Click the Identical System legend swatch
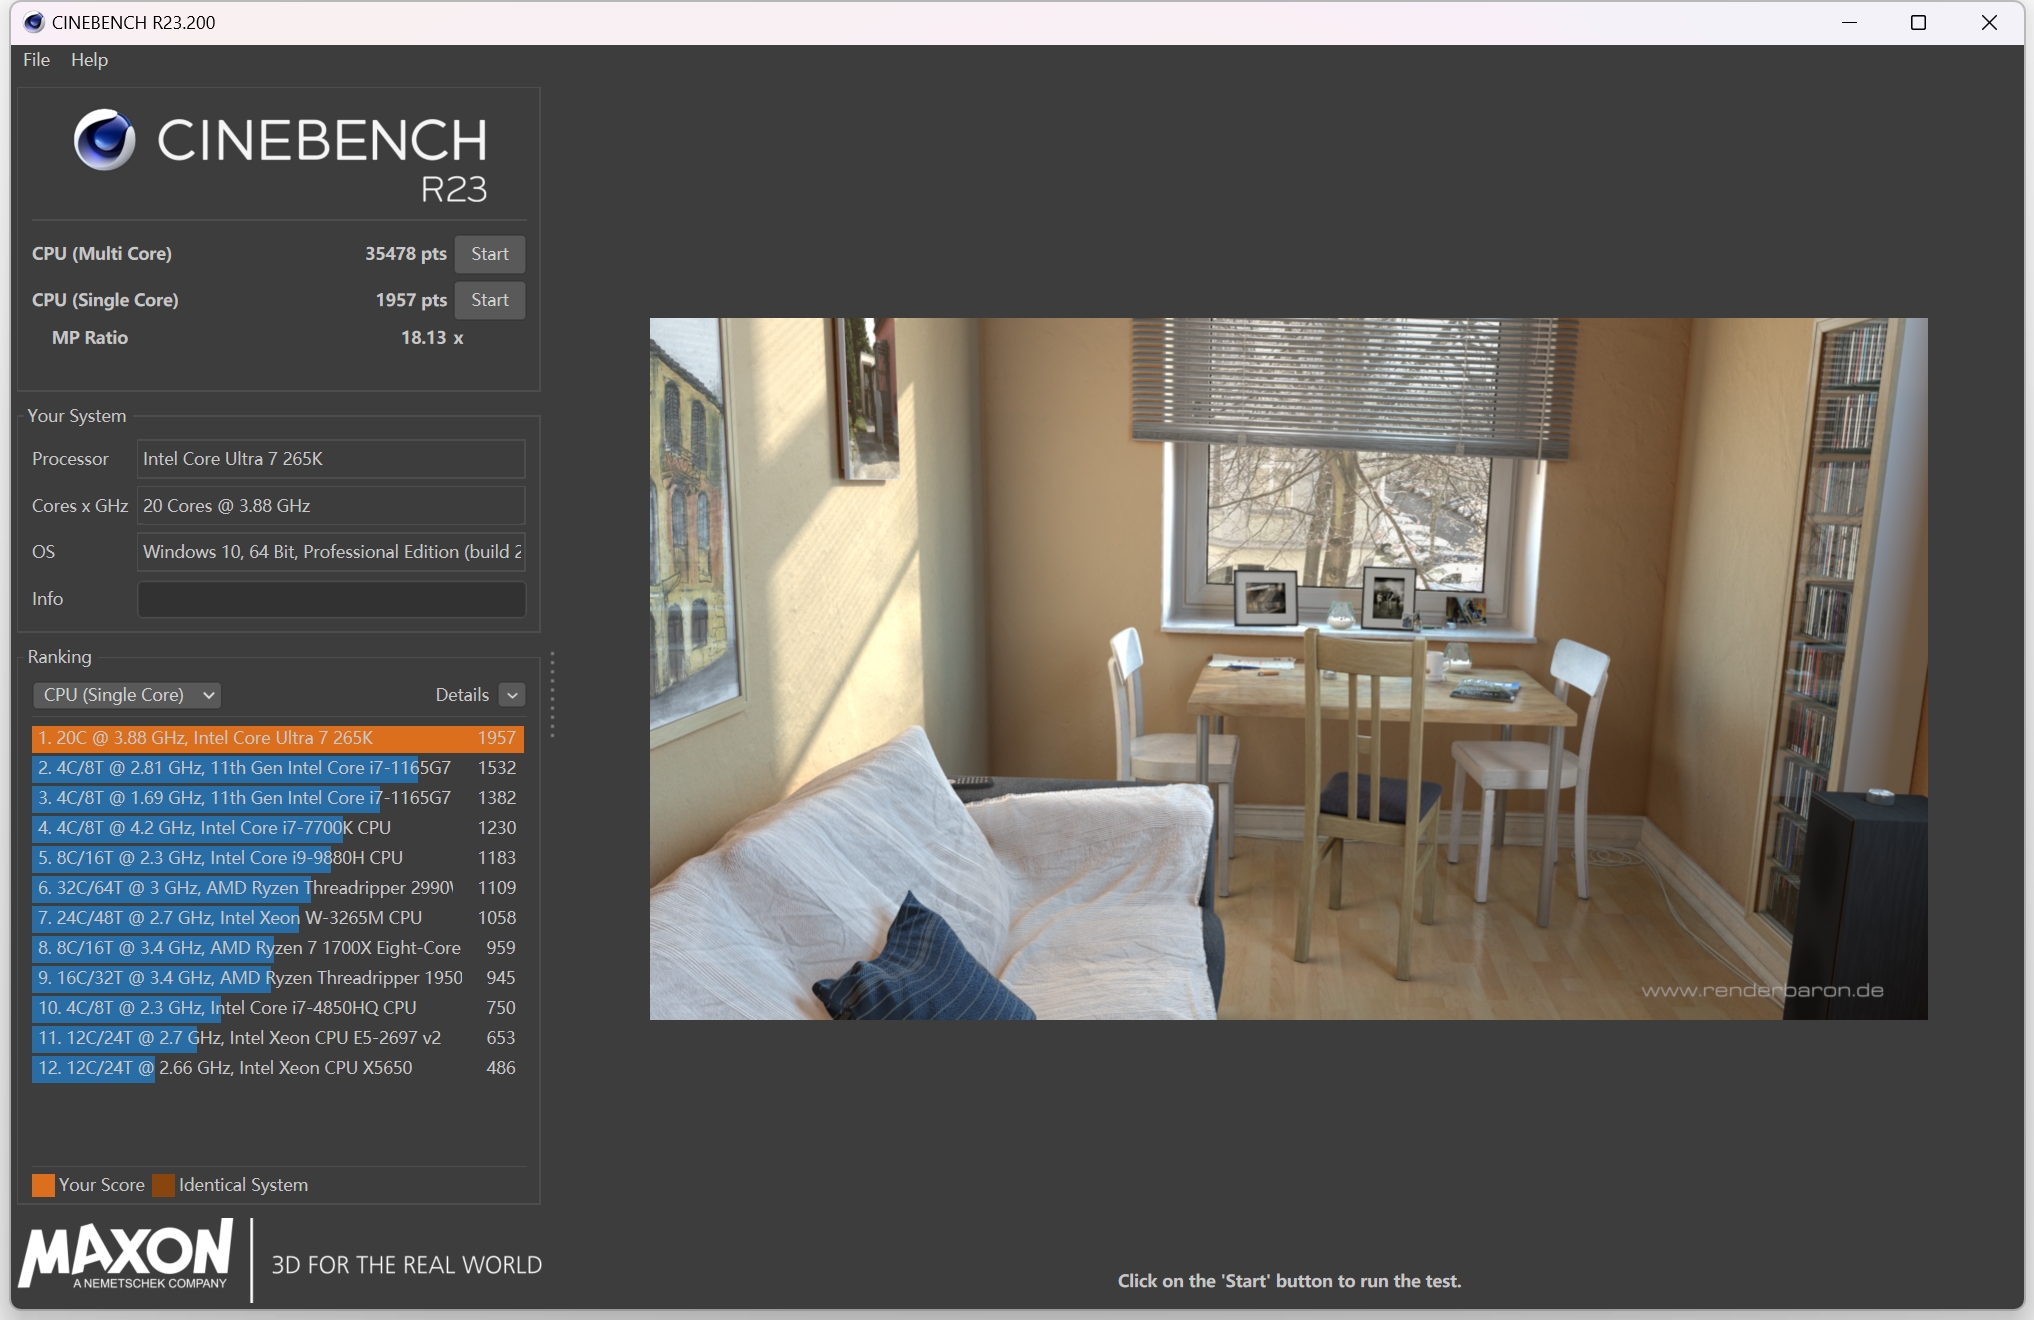2034x1320 pixels. pos(163,1185)
